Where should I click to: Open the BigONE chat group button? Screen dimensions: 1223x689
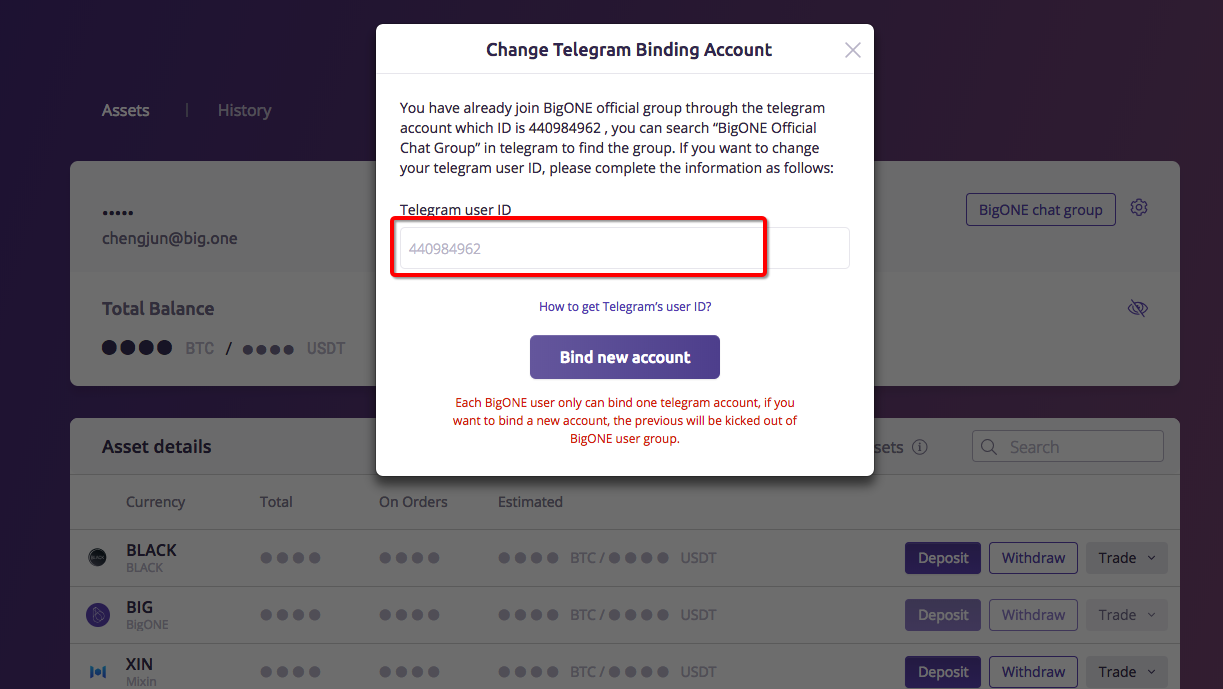[1040, 210]
